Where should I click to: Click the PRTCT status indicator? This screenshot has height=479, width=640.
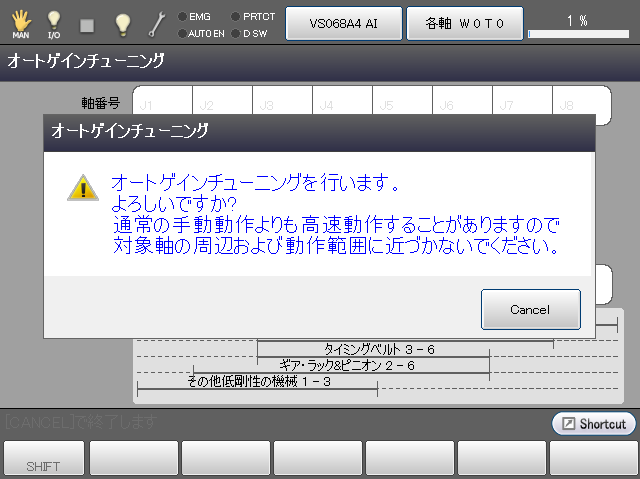click(x=252, y=16)
